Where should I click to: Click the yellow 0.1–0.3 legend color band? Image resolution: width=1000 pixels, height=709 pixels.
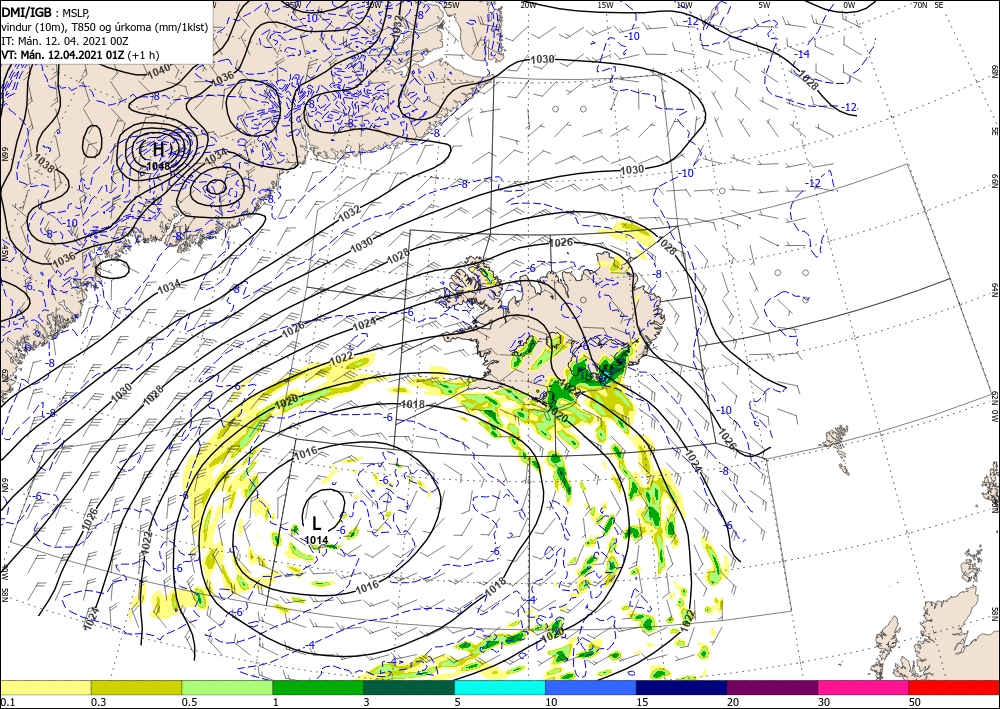point(45,687)
